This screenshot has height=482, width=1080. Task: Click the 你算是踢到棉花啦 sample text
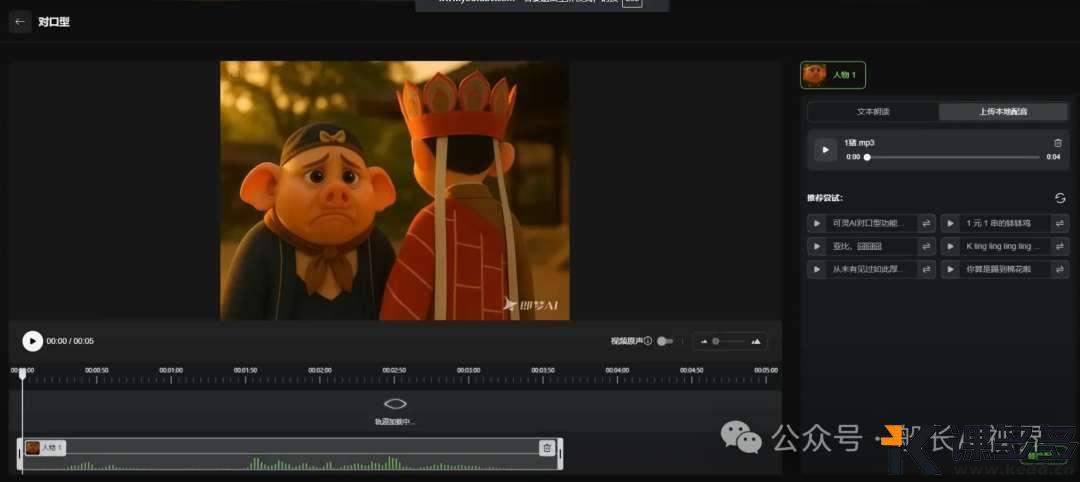coord(998,269)
